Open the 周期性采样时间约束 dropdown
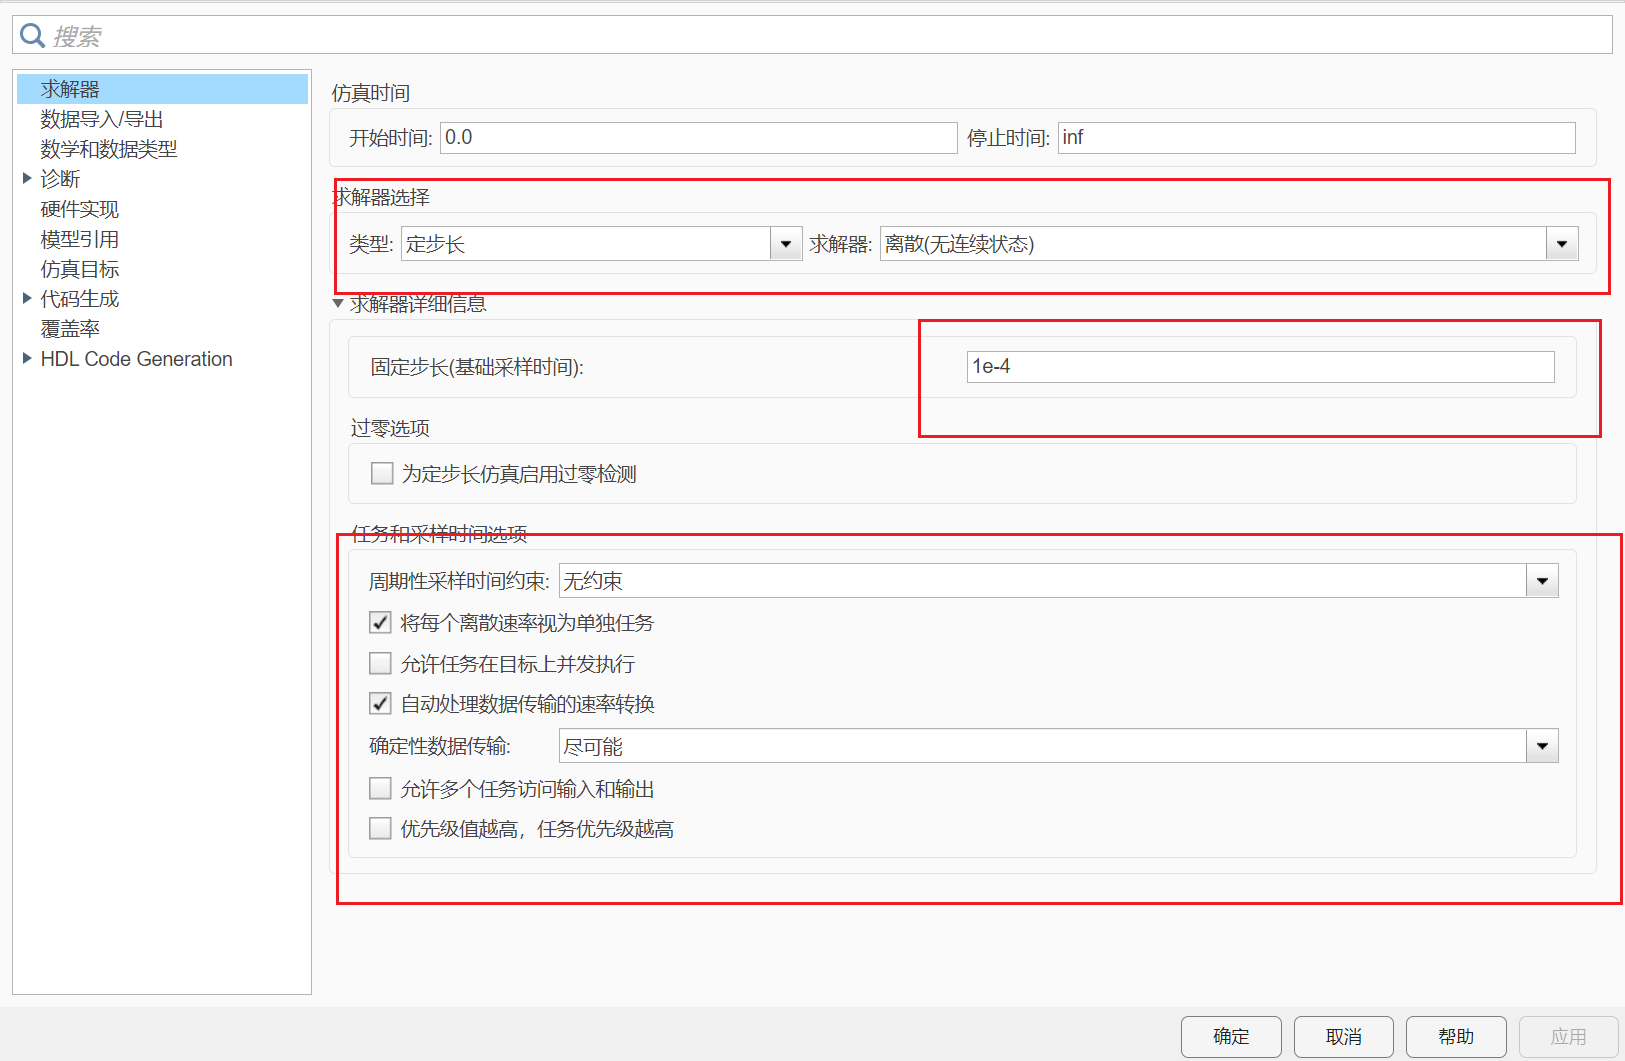Viewport: 1625px width, 1061px height. (1059, 581)
